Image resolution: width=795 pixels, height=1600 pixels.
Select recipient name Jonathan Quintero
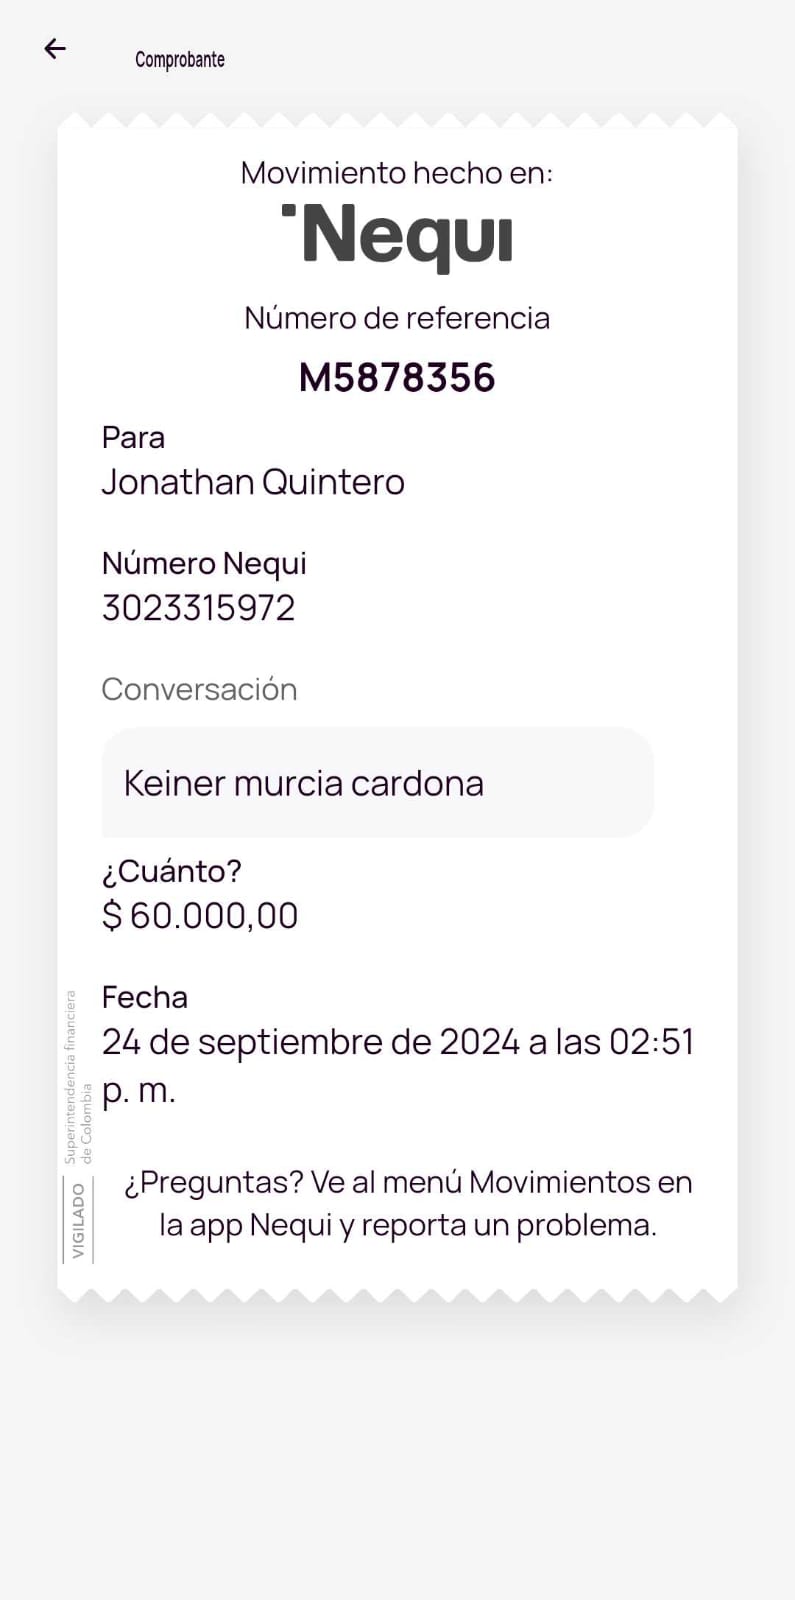tap(253, 482)
